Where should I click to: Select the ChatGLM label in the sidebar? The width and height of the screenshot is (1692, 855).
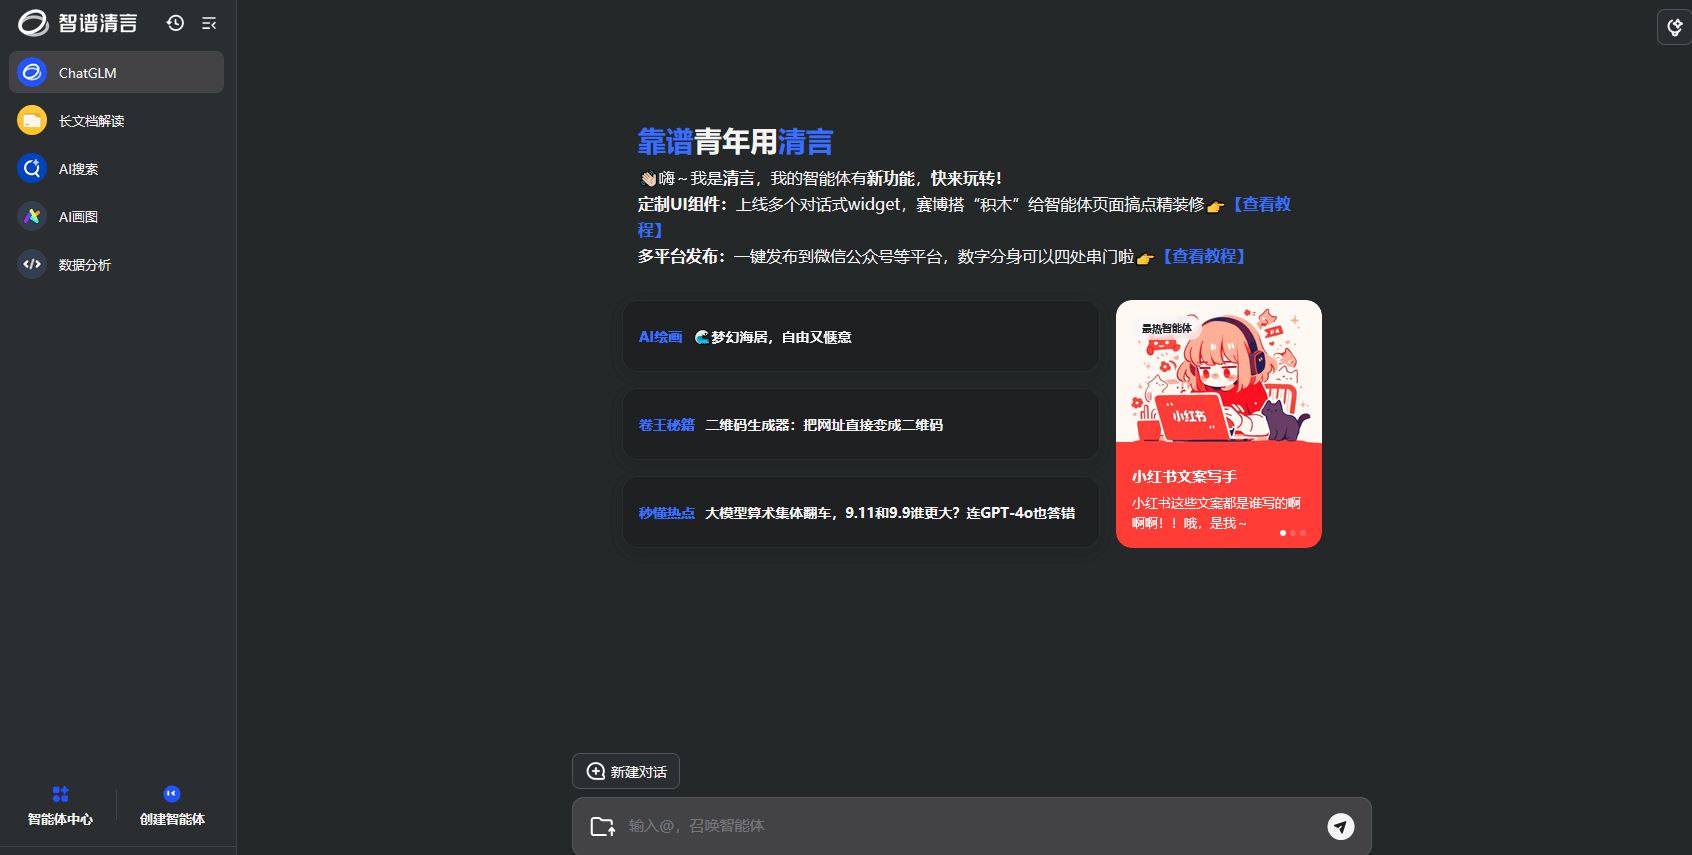(x=88, y=73)
